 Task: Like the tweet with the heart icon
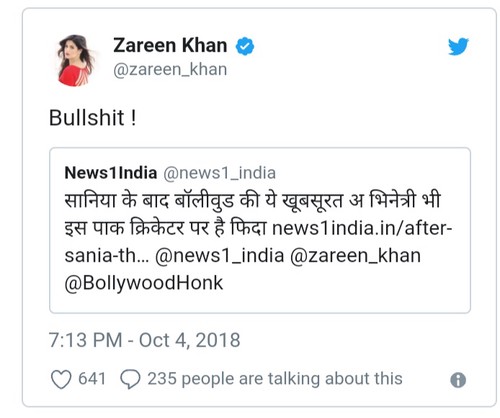pos(61,379)
